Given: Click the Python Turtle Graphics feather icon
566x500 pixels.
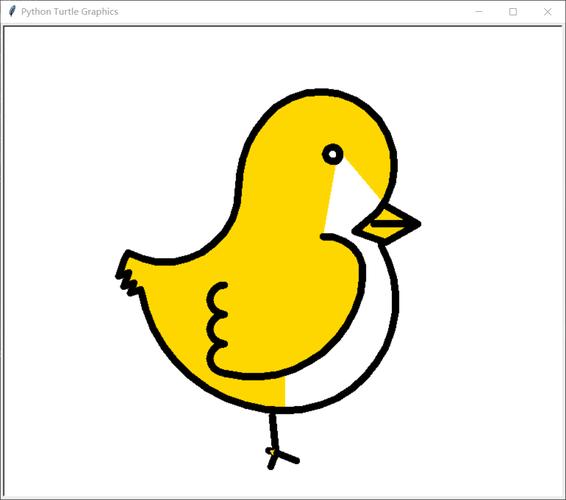Looking at the screenshot, I should 12,11.
